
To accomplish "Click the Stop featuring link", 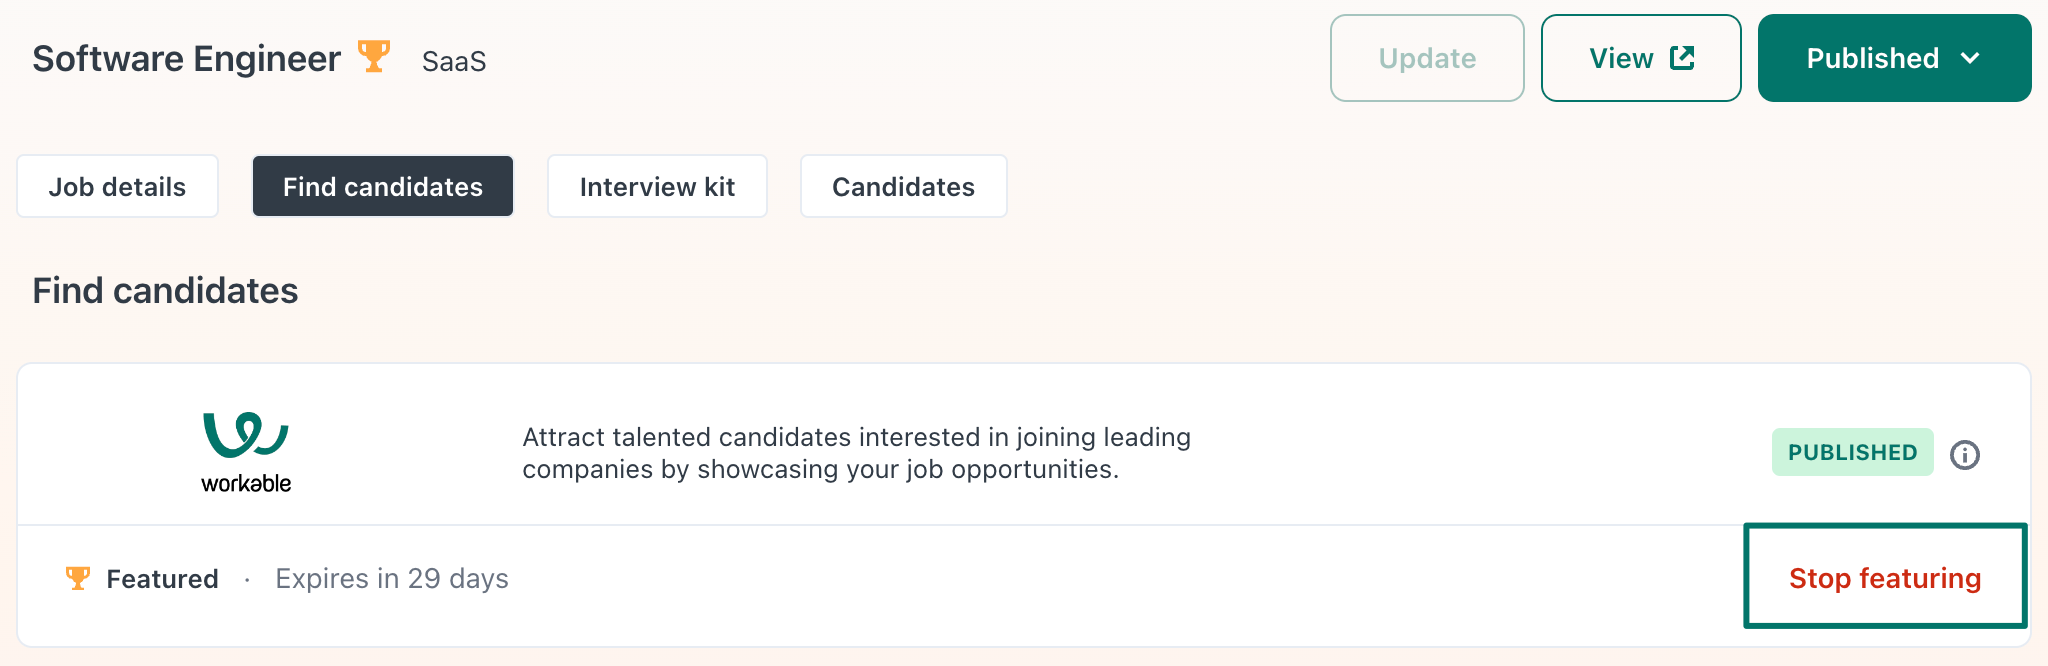I will coord(1885,578).
